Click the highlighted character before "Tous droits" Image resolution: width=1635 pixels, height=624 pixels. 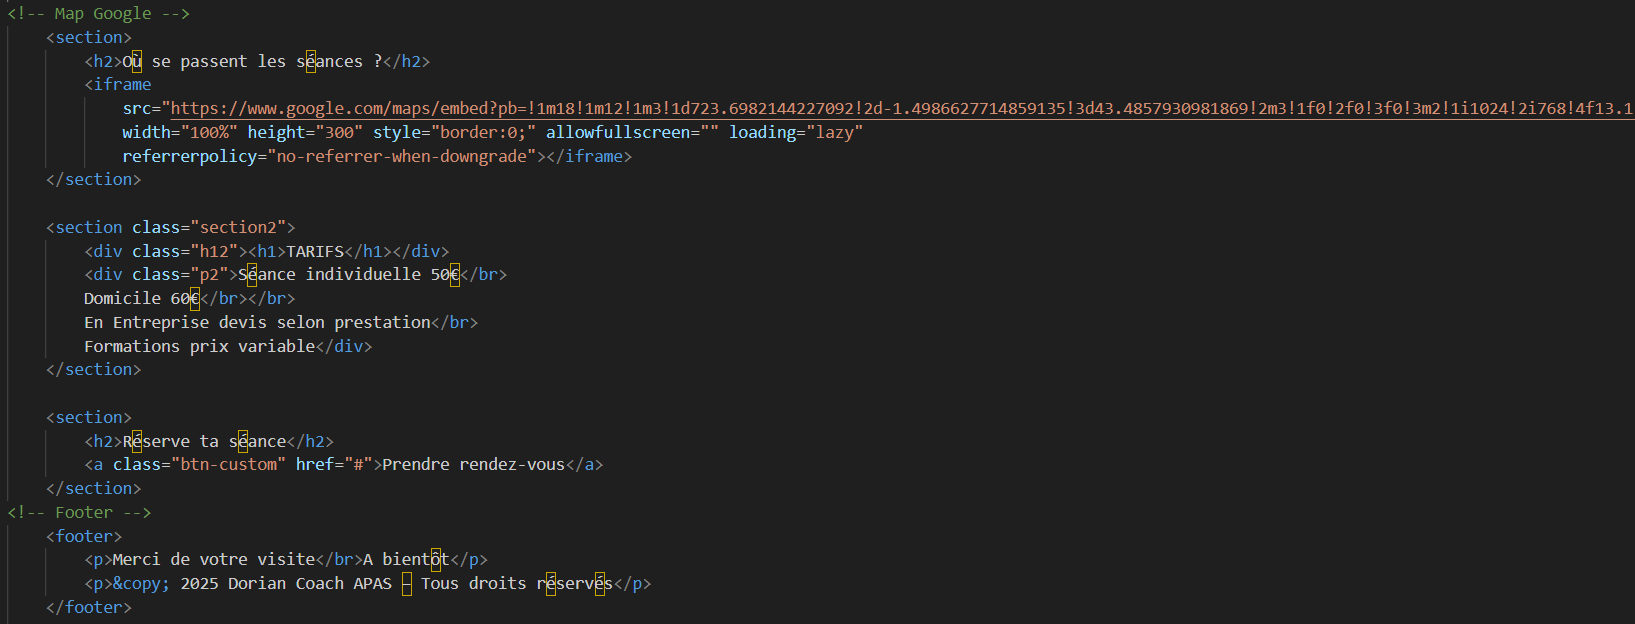pyautogui.click(x=407, y=584)
